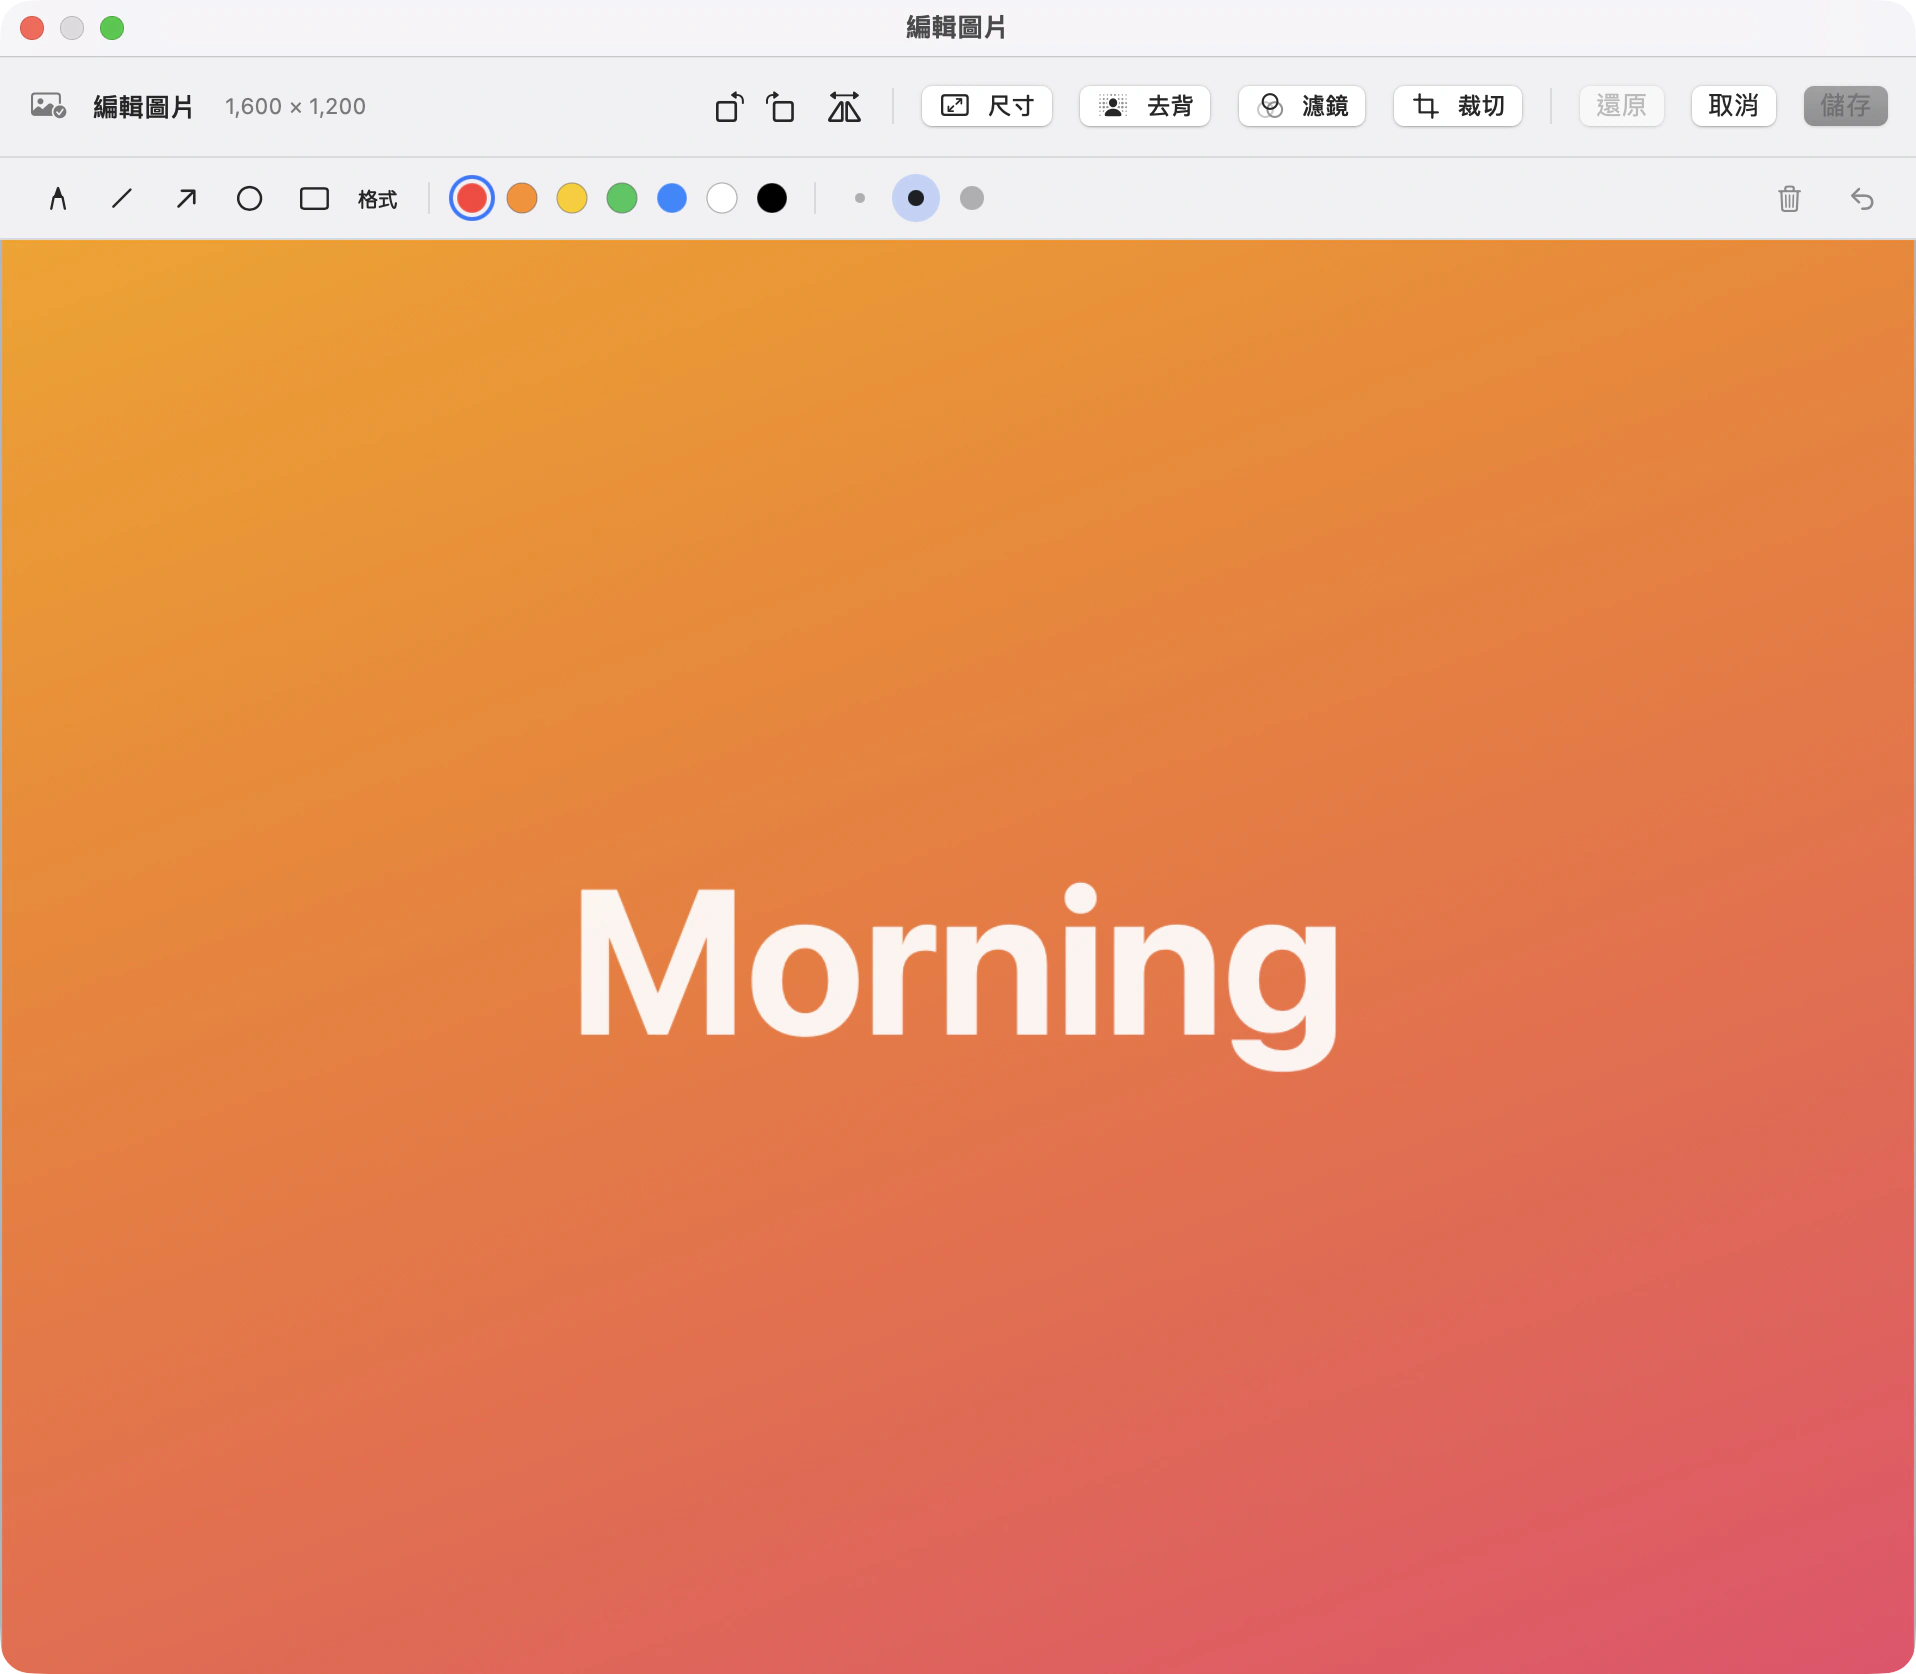Open the 濾鏡 filters panel

coord(1302,106)
